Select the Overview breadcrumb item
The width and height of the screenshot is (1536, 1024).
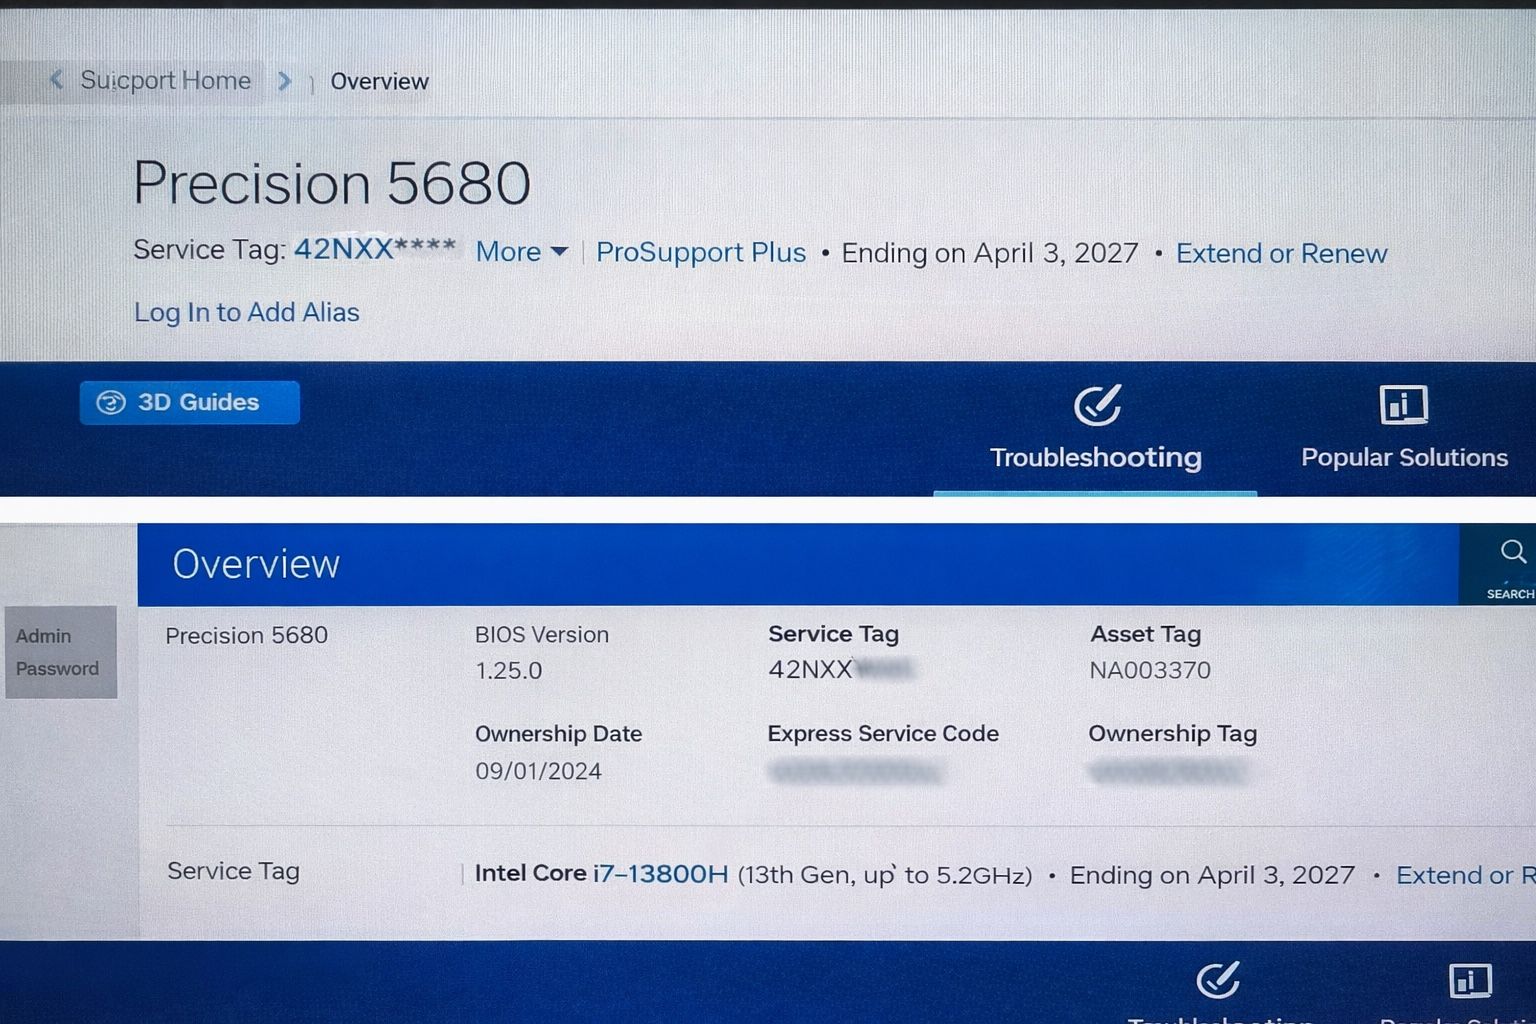(379, 81)
